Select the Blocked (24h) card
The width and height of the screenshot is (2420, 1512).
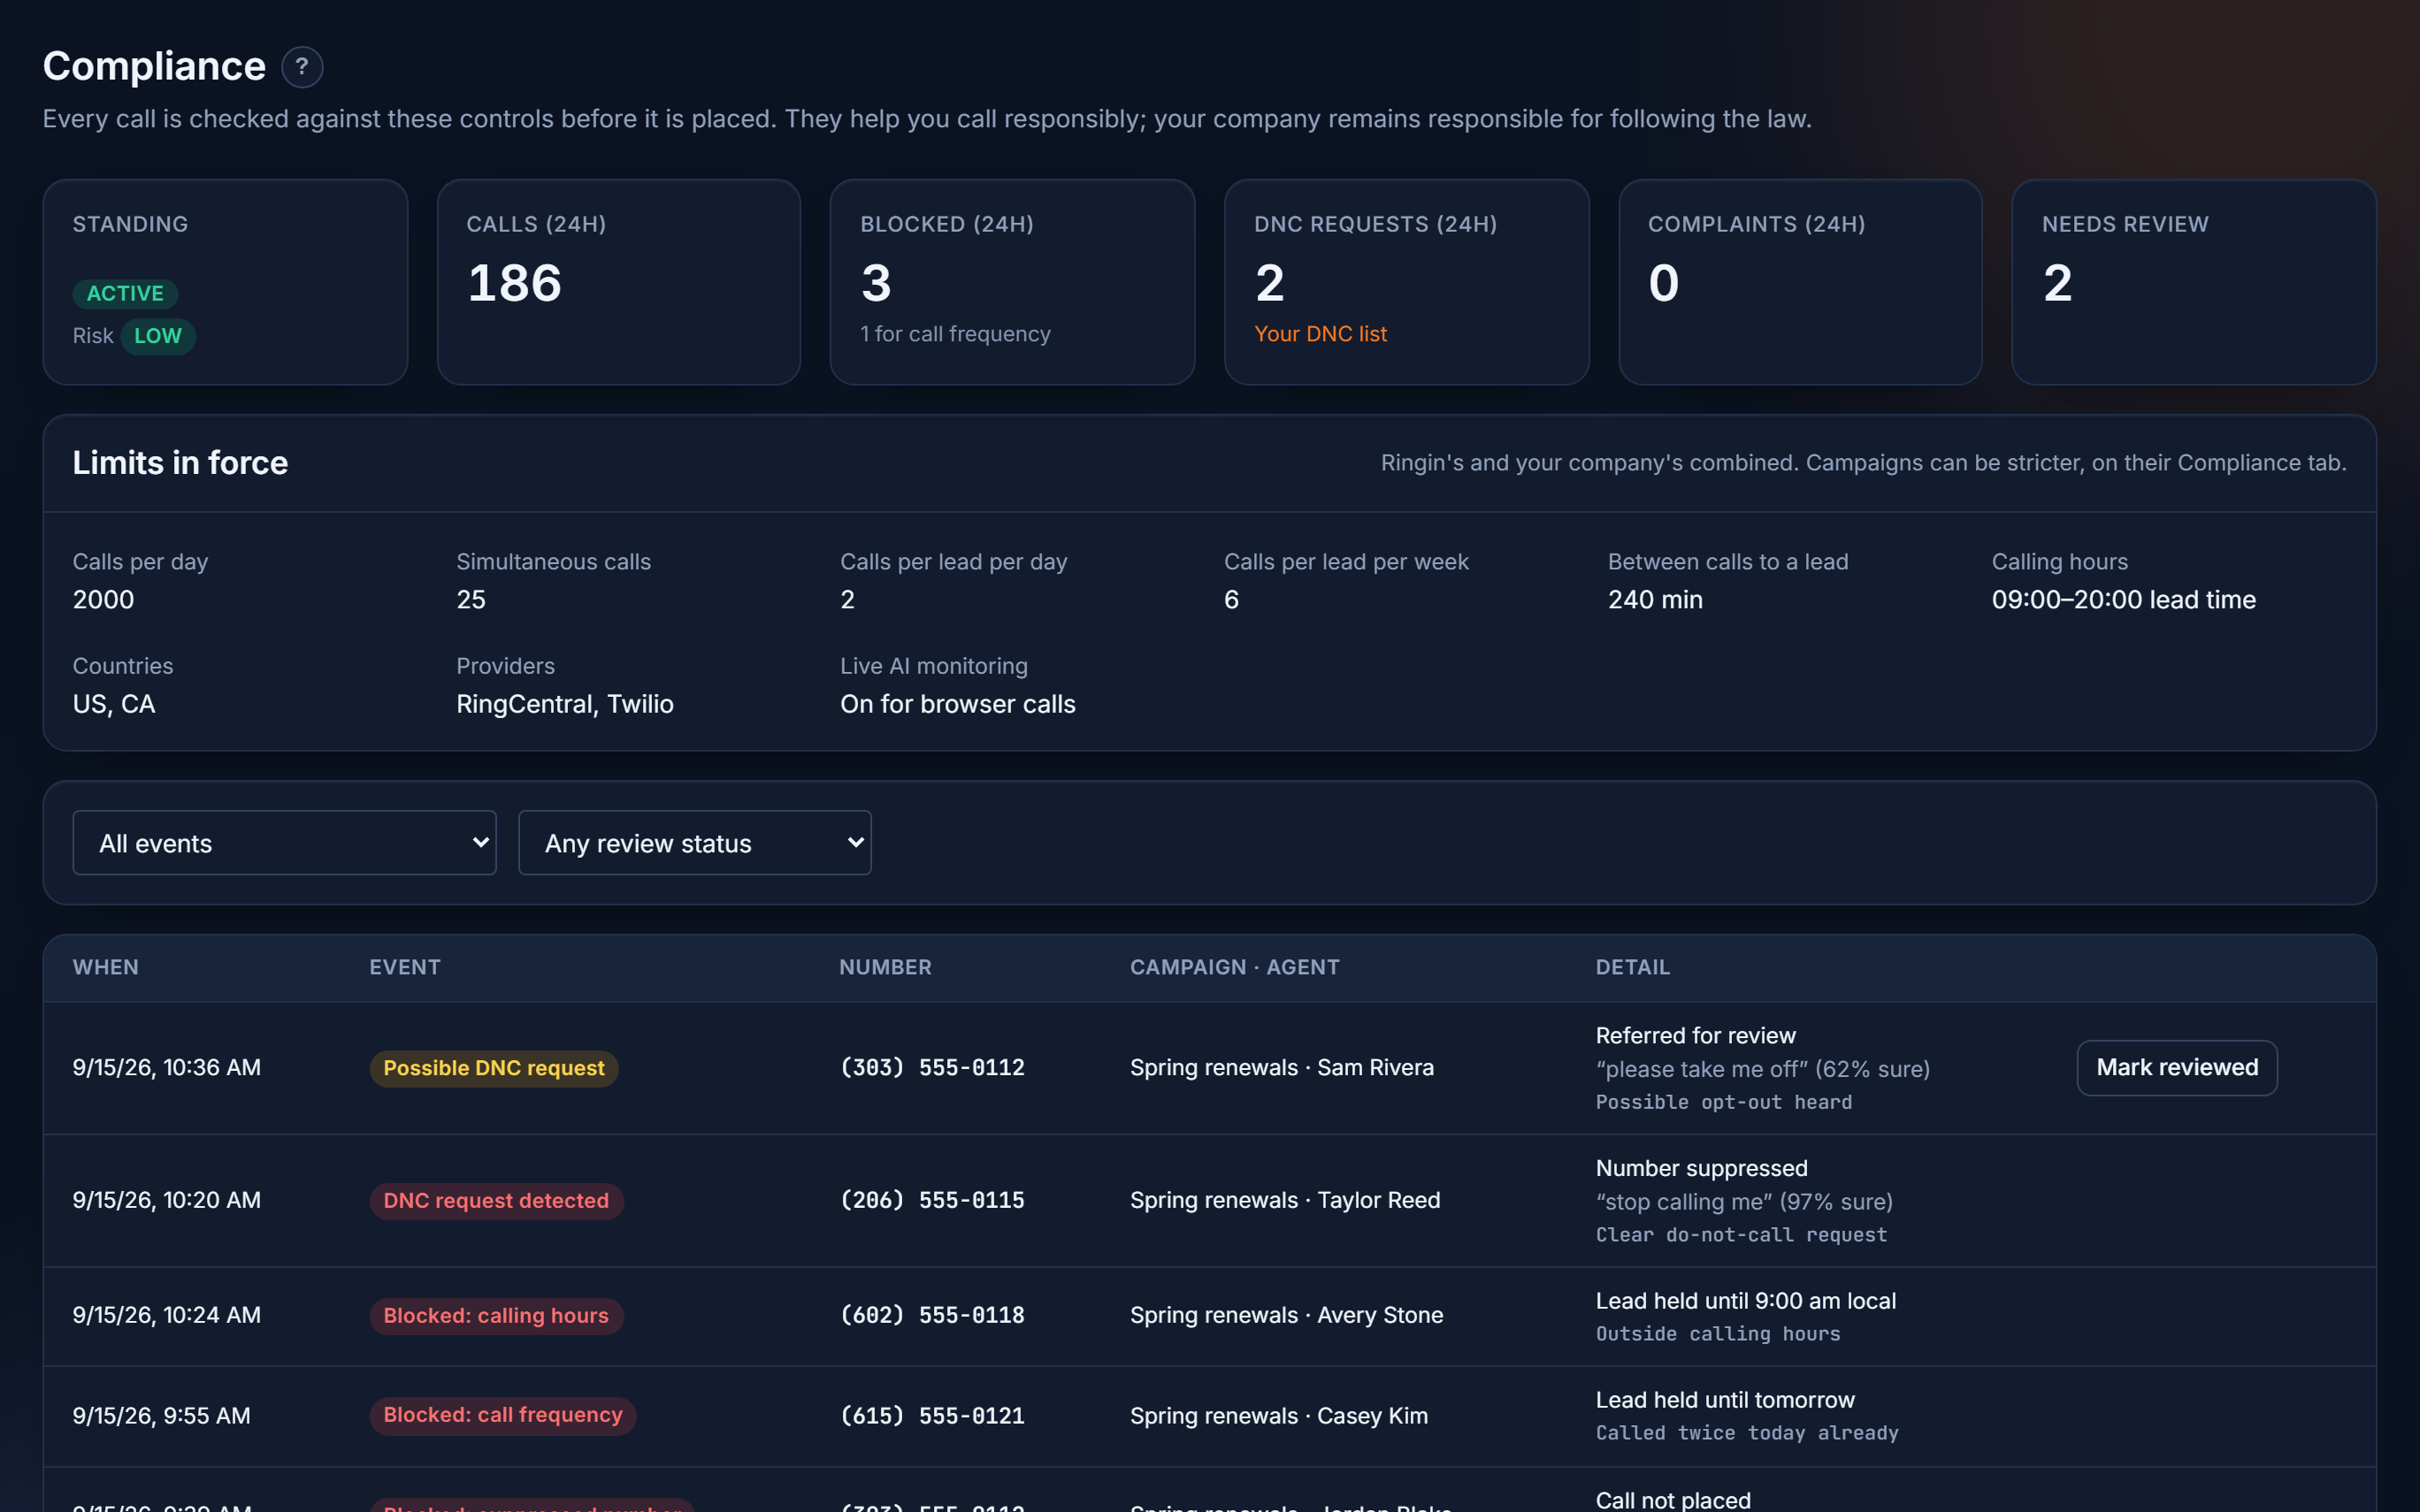pyautogui.click(x=1012, y=282)
